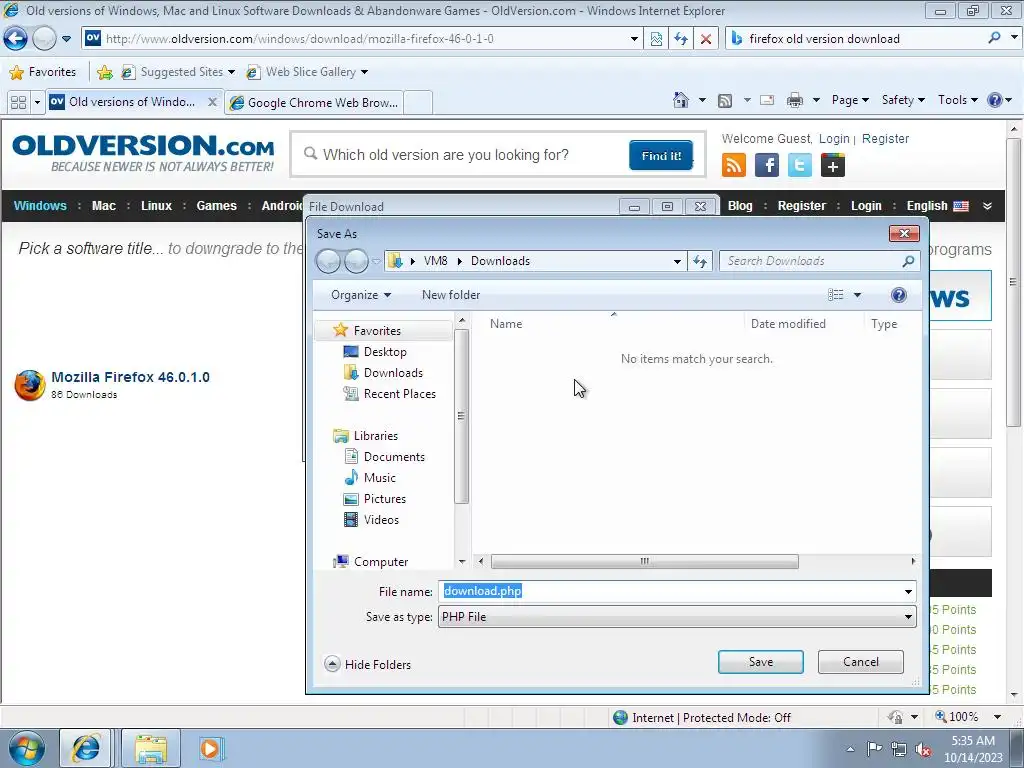Switch to Google Chrome Web Browser tab
The width and height of the screenshot is (1024, 768).
pos(314,103)
